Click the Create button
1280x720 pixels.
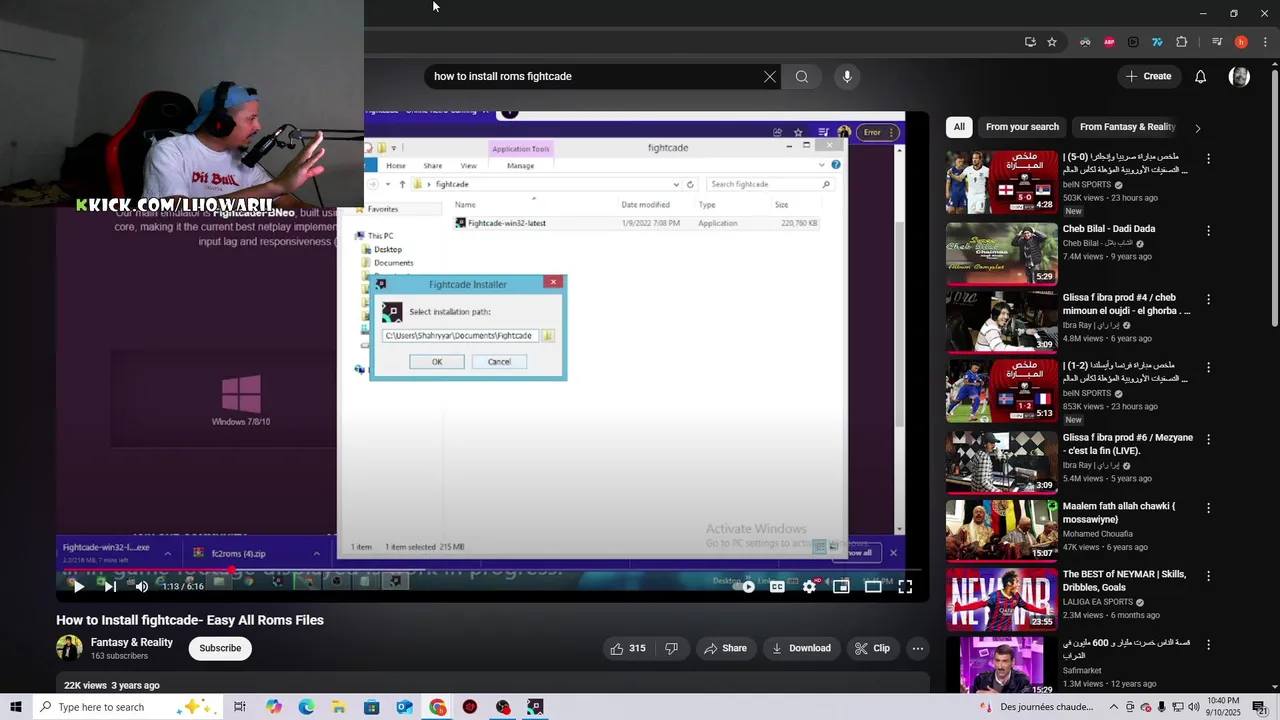click(1148, 76)
